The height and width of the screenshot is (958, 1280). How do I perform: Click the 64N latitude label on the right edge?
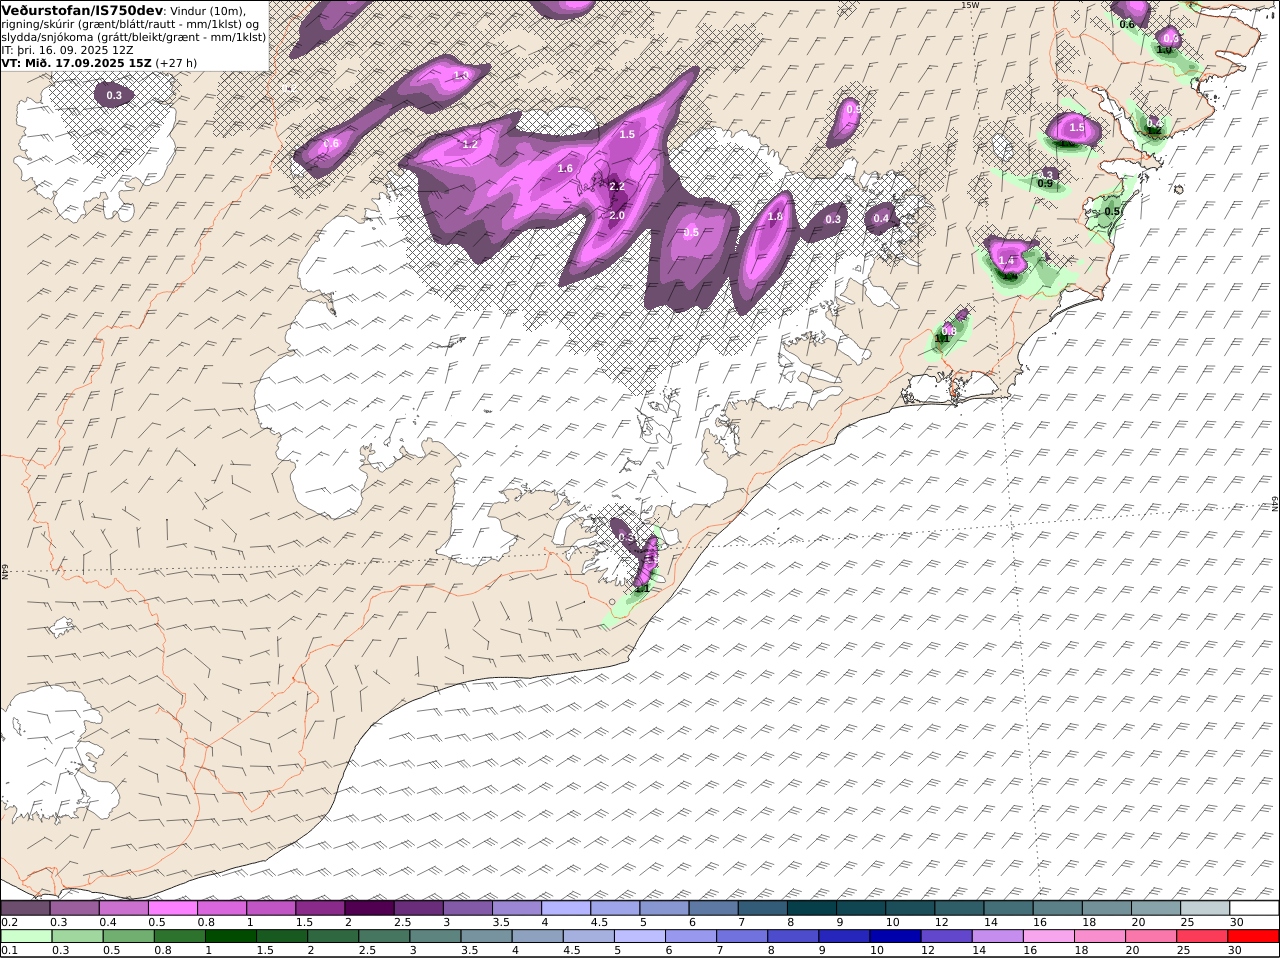coord(1275,502)
